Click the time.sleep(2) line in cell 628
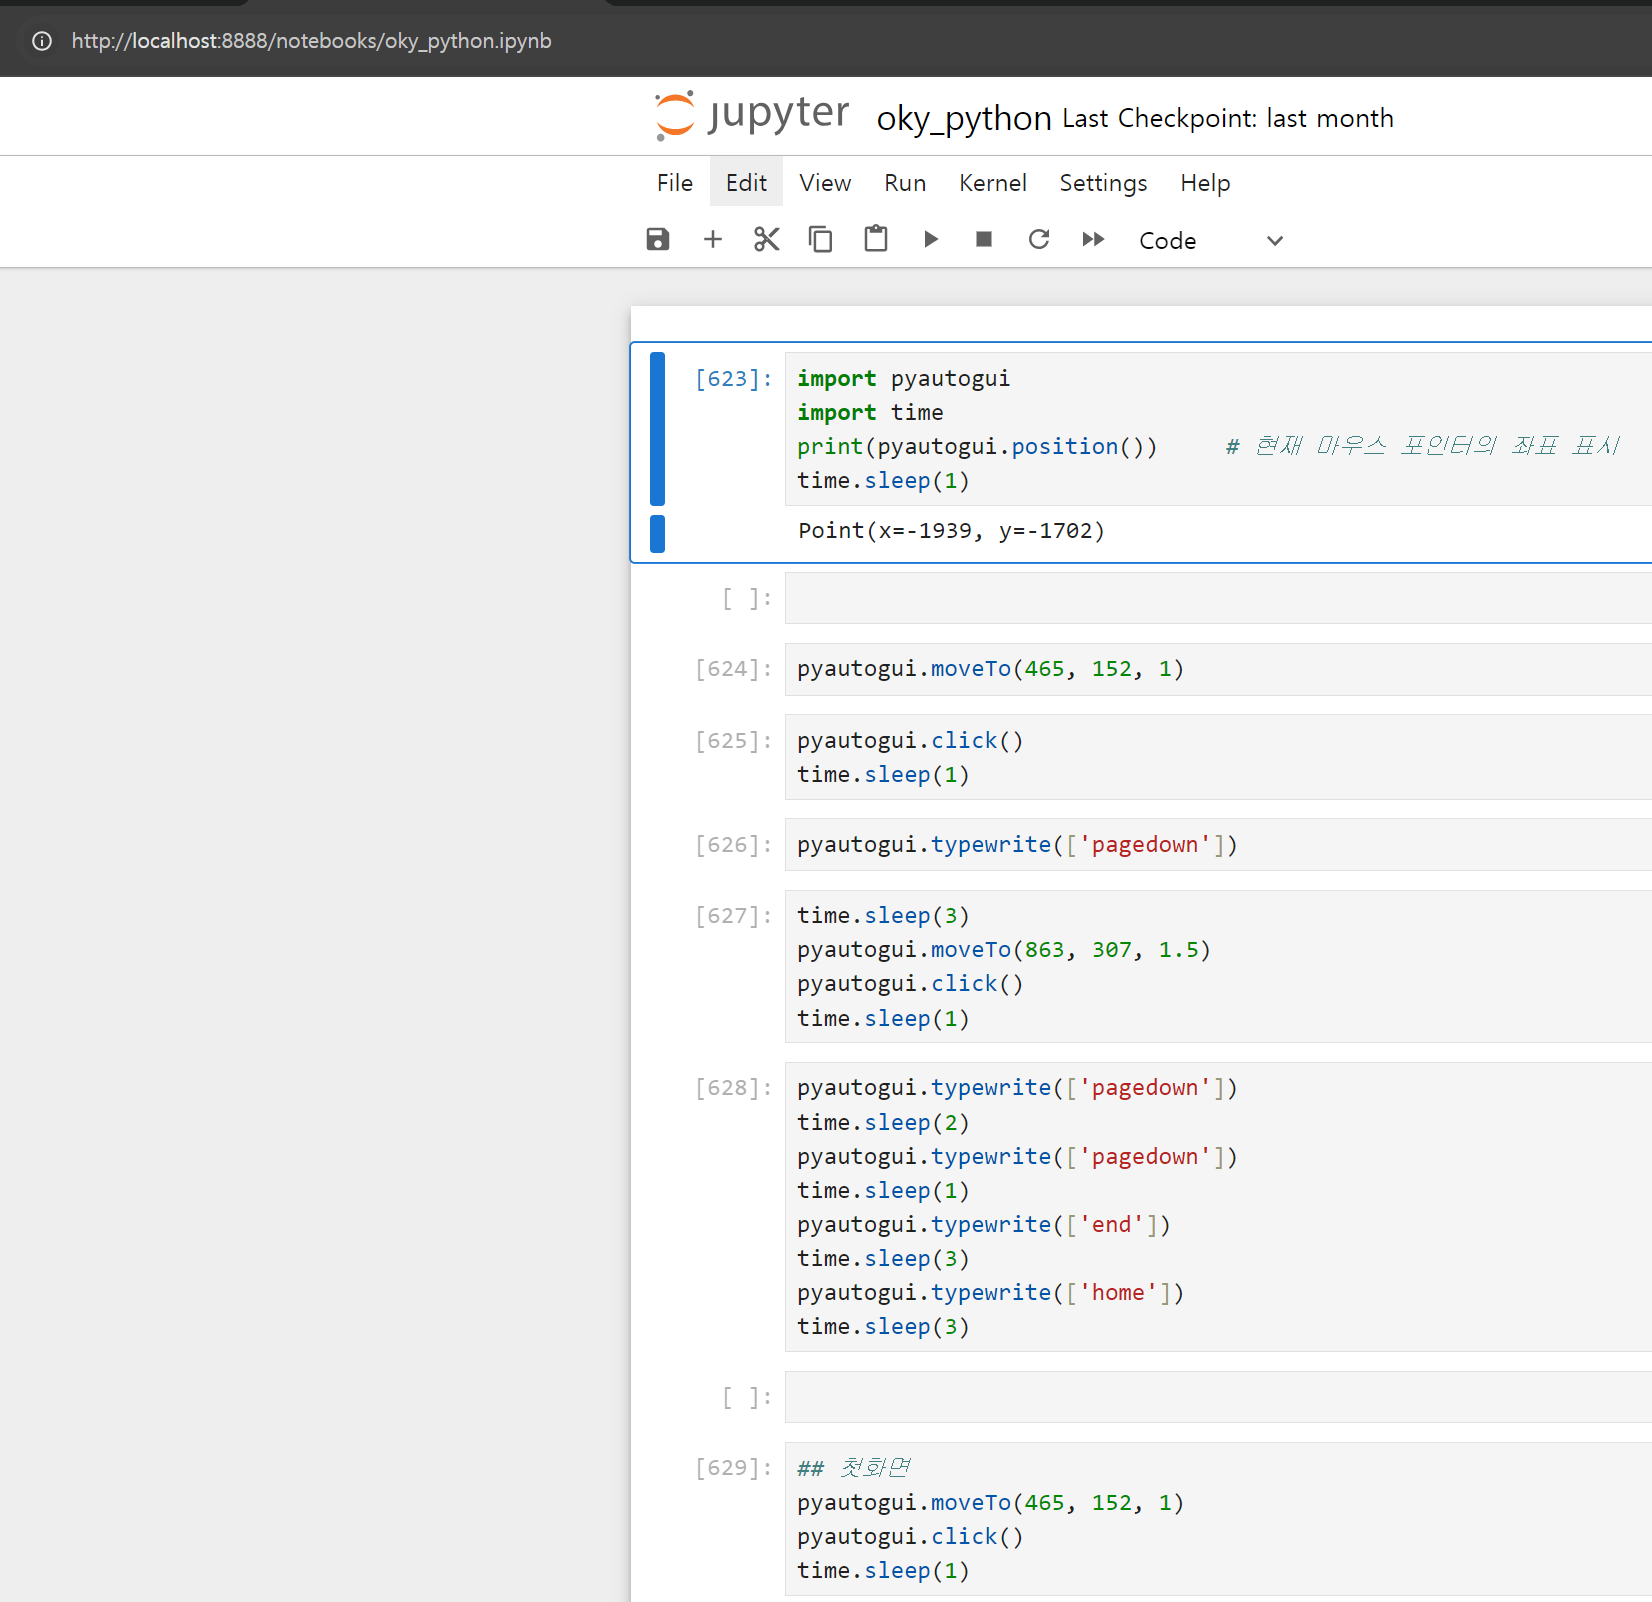Viewport: 1652px width, 1602px height. click(883, 1123)
